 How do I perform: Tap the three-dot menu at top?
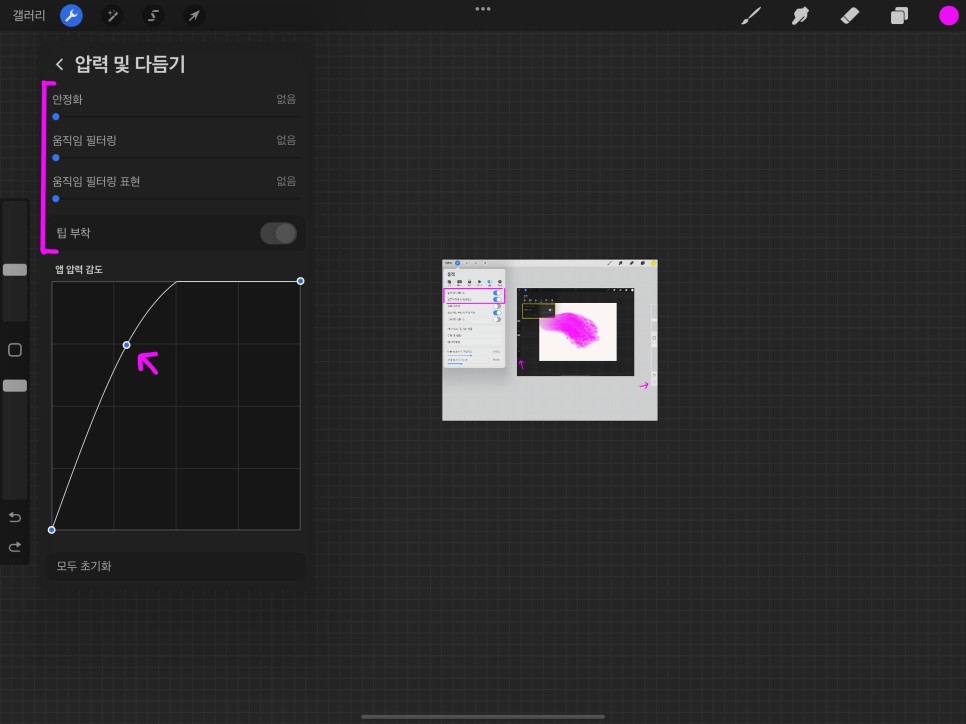coord(483,9)
